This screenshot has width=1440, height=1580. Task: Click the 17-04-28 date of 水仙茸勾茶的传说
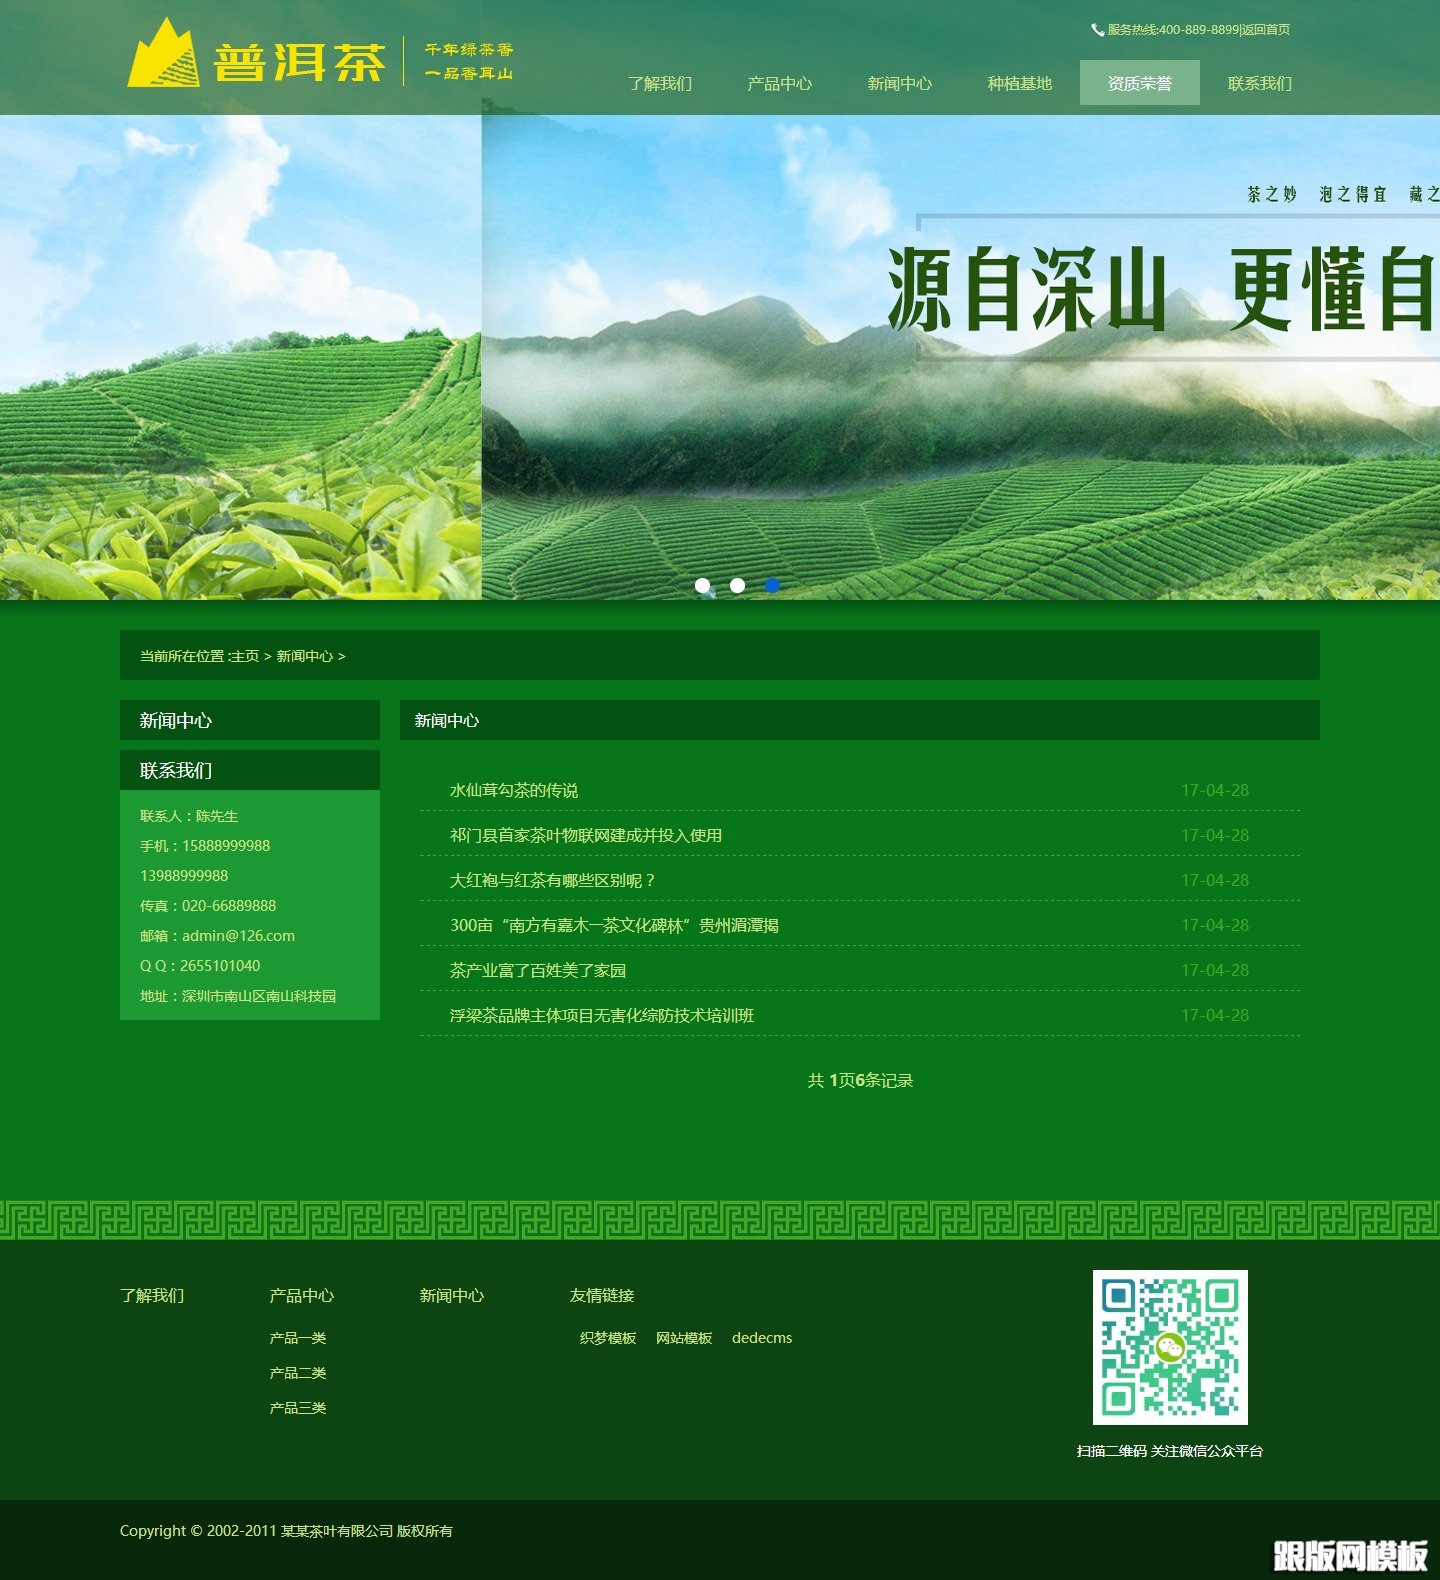(1215, 790)
